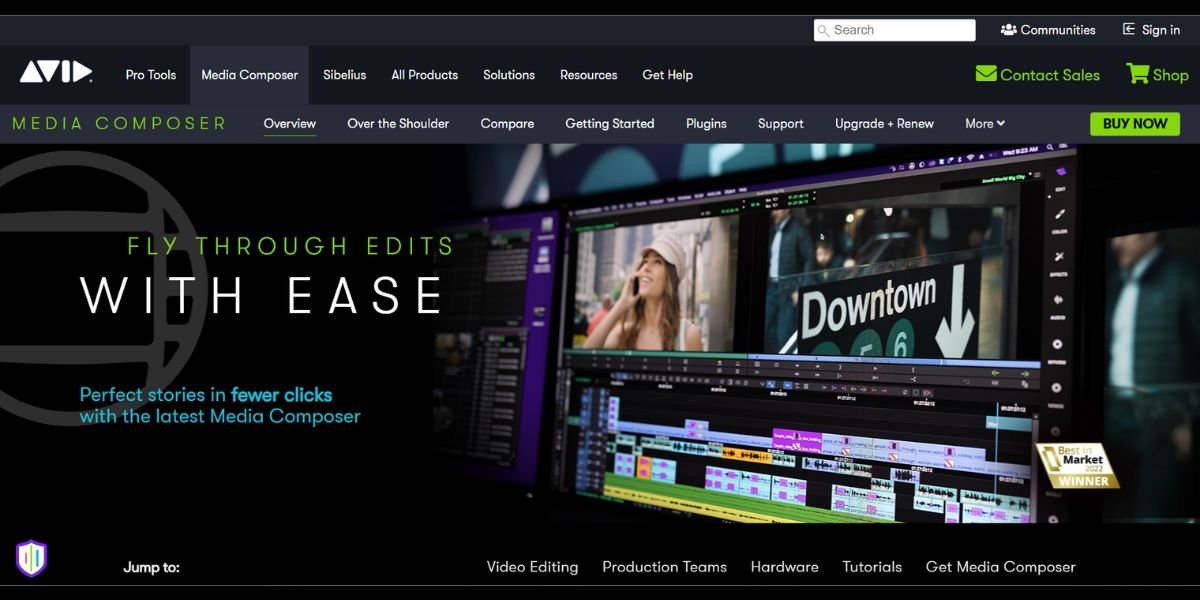Open the Sibelius menu
1200x600 pixels.
(x=345, y=75)
